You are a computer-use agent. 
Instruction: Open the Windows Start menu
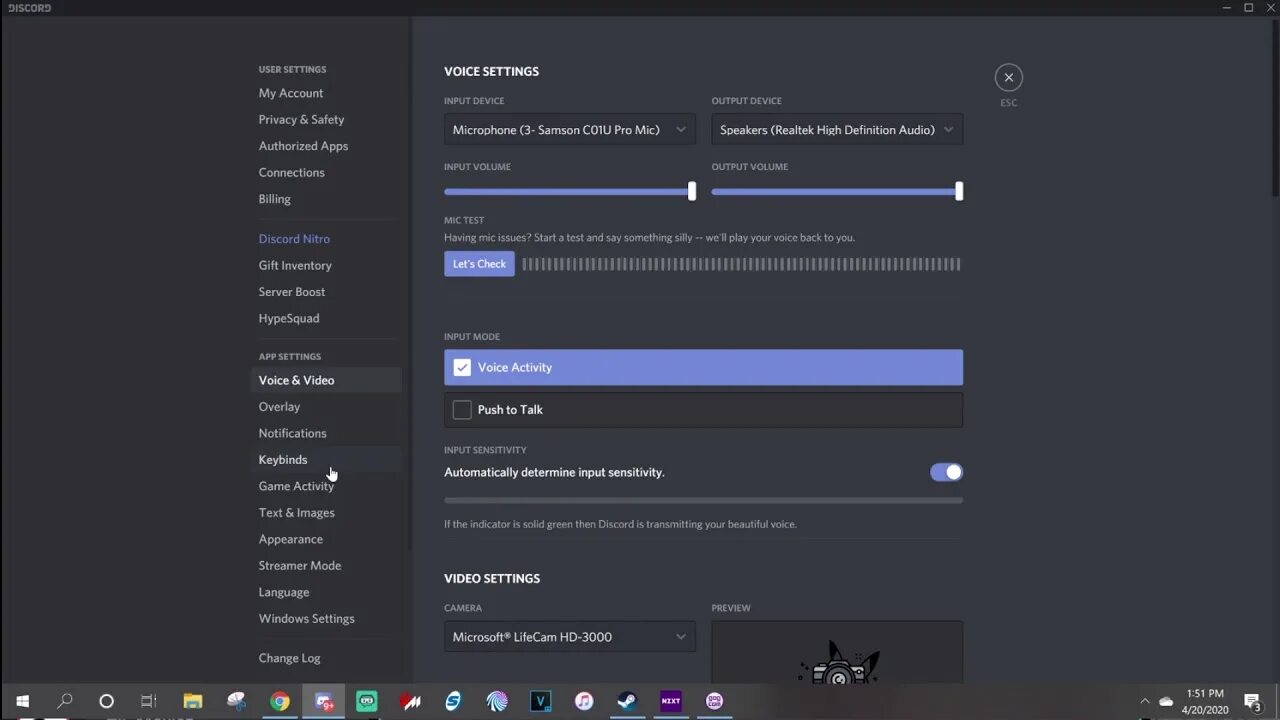22,701
